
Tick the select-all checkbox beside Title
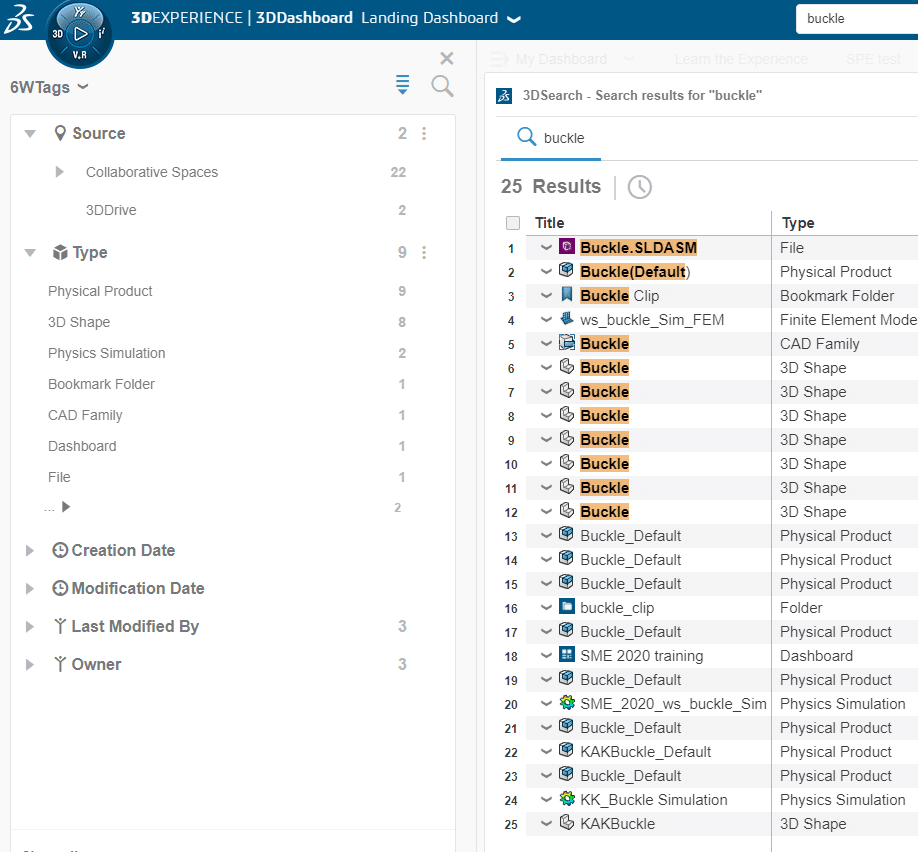point(513,223)
